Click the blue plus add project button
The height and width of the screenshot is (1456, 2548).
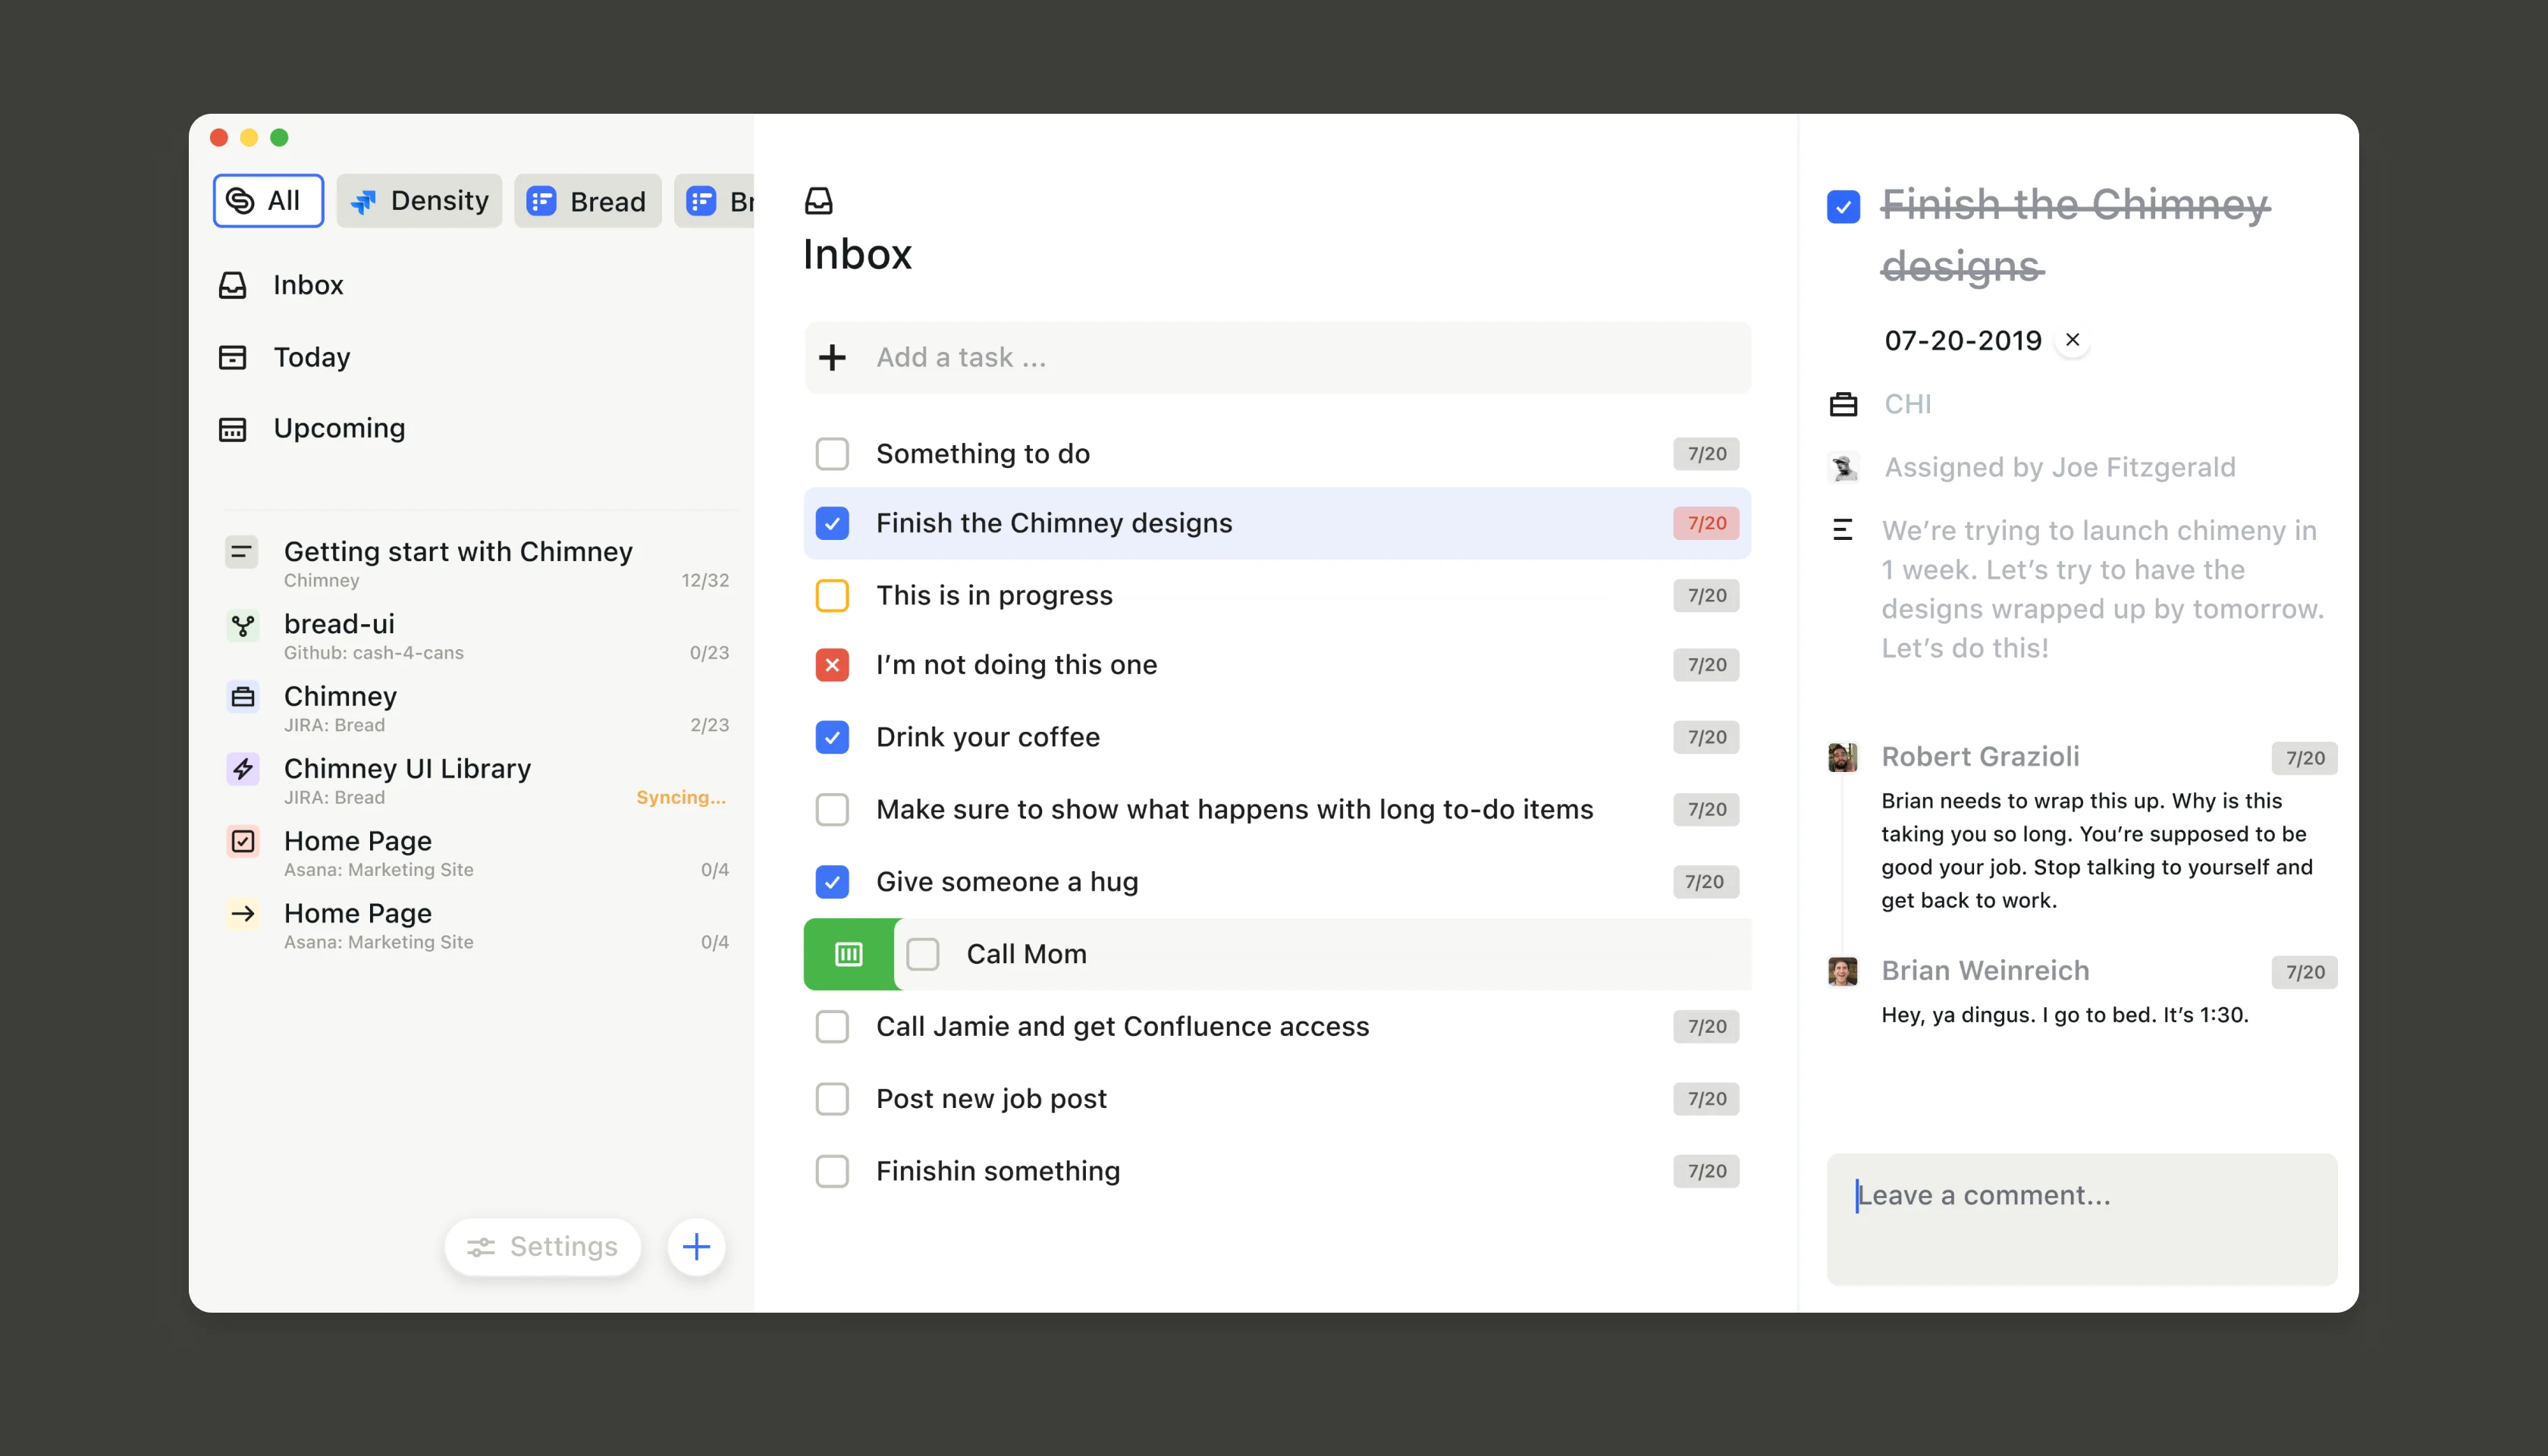(x=696, y=1246)
